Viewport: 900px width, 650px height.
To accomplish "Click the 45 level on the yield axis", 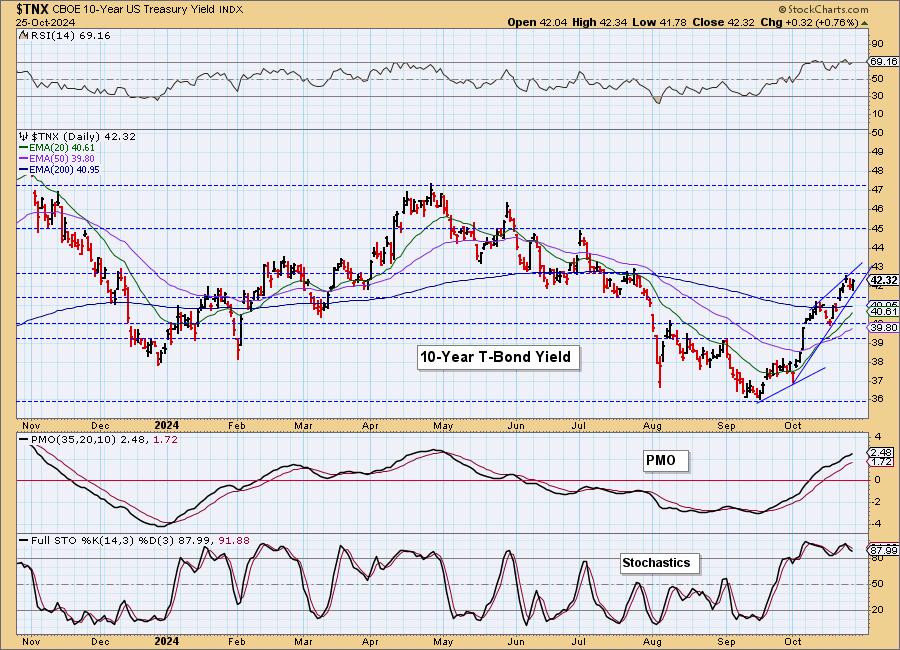I will [877, 228].
